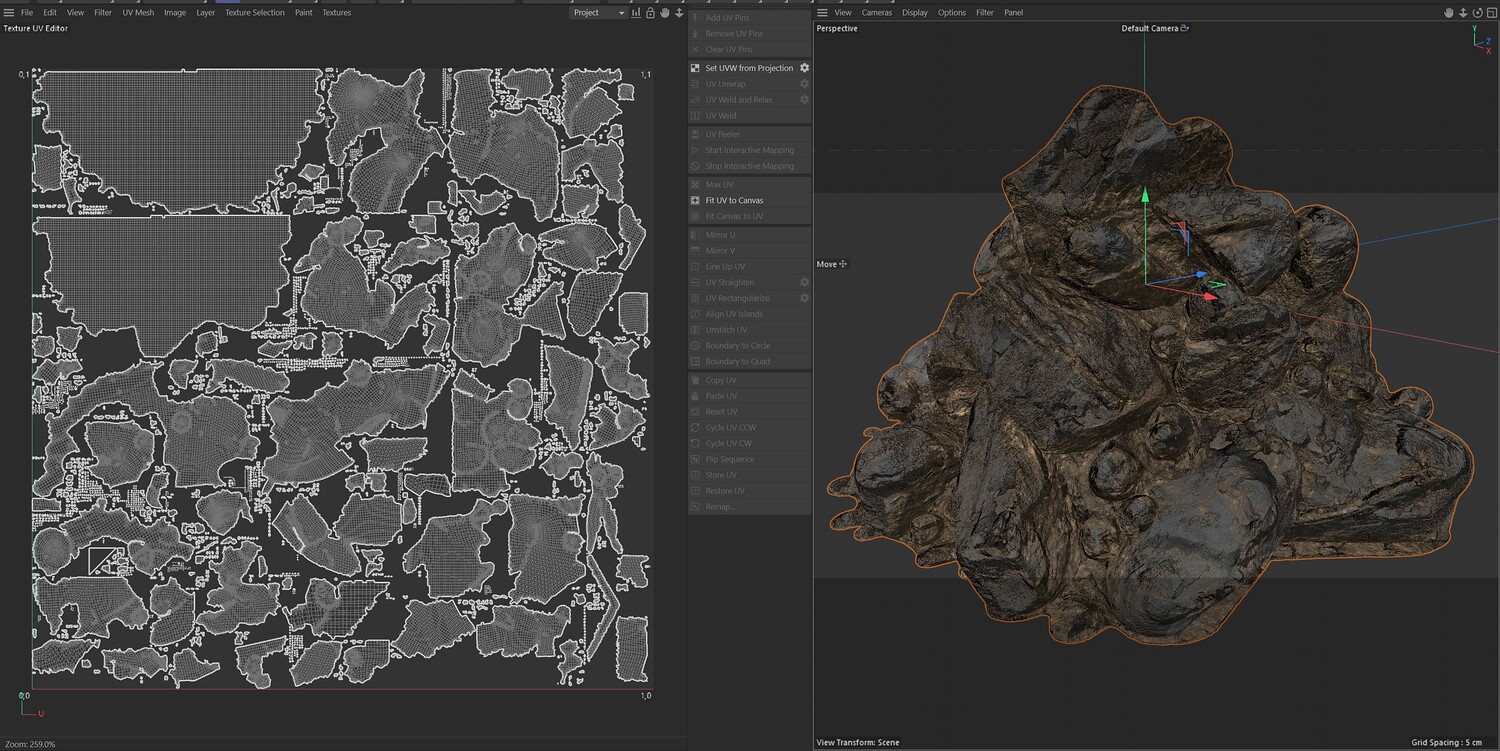Open the Layer menu
This screenshot has width=1500, height=751.
[205, 13]
